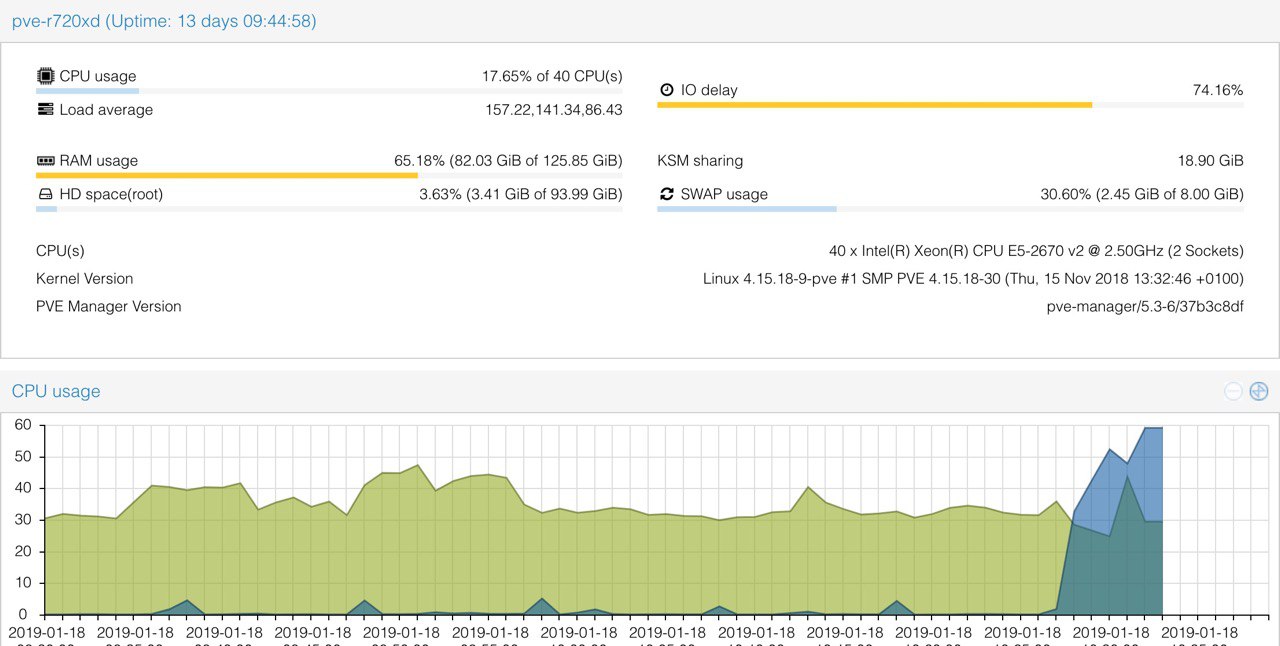Click the SWAP usage refresh icon

(667, 194)
